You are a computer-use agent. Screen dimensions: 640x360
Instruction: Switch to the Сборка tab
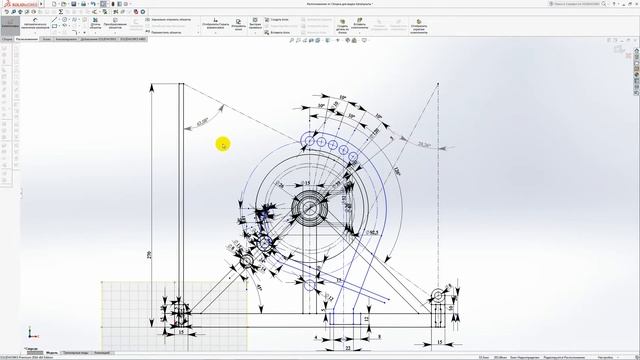7,39
